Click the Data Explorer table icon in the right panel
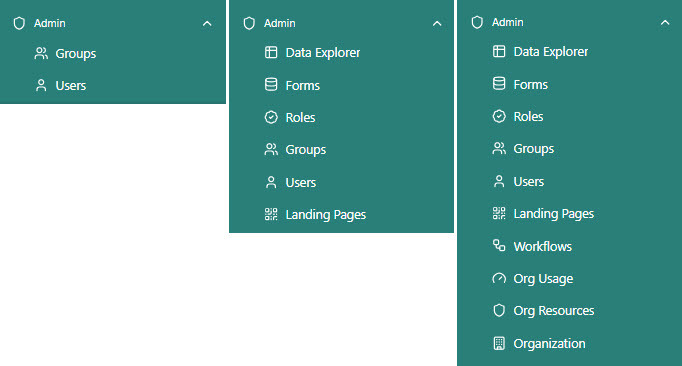This screenshot has width=682, height=366. click(x=499, y=51)
